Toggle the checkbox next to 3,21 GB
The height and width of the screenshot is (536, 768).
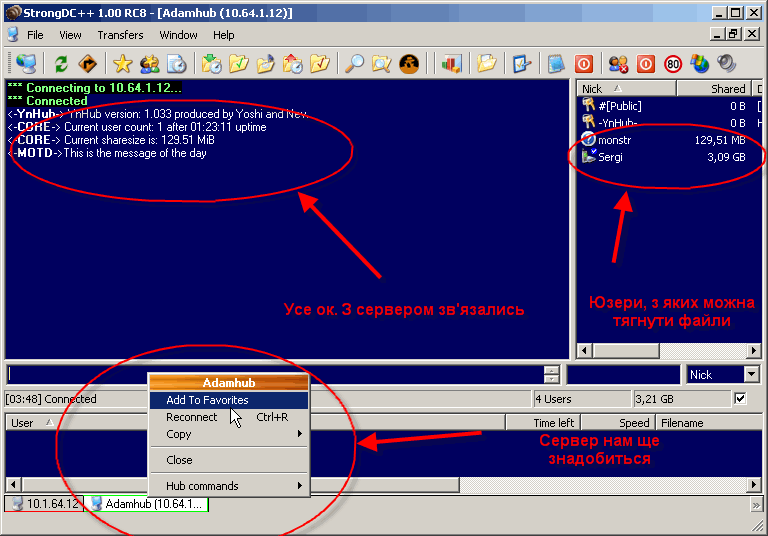coord(740,399)
